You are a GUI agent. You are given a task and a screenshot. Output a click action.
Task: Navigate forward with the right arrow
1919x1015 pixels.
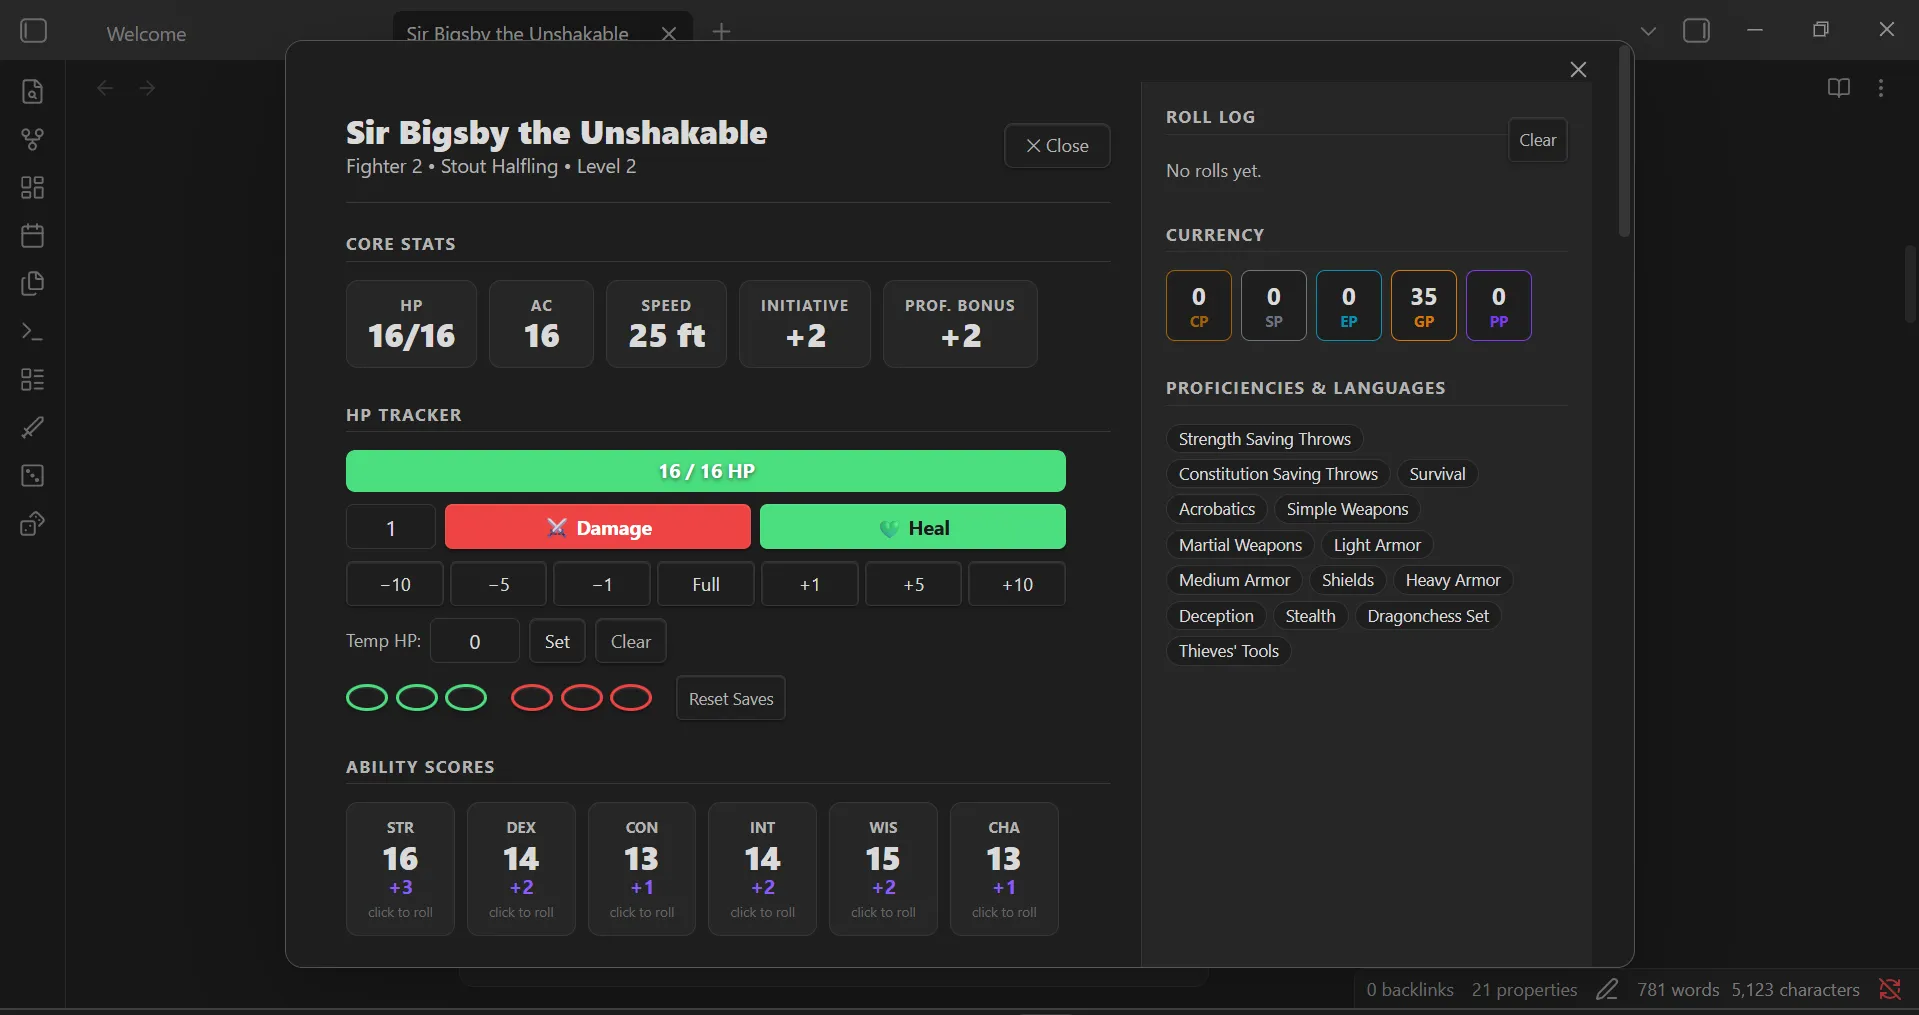click(147, 88)
